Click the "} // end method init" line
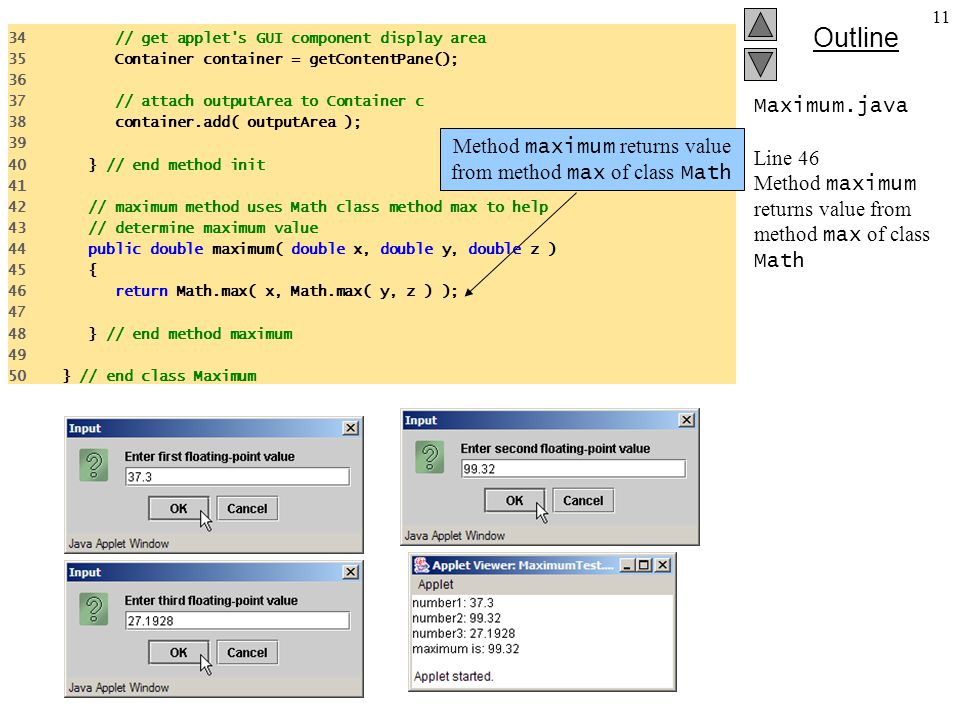The image size is (960, 720). [x=177, y=165]
